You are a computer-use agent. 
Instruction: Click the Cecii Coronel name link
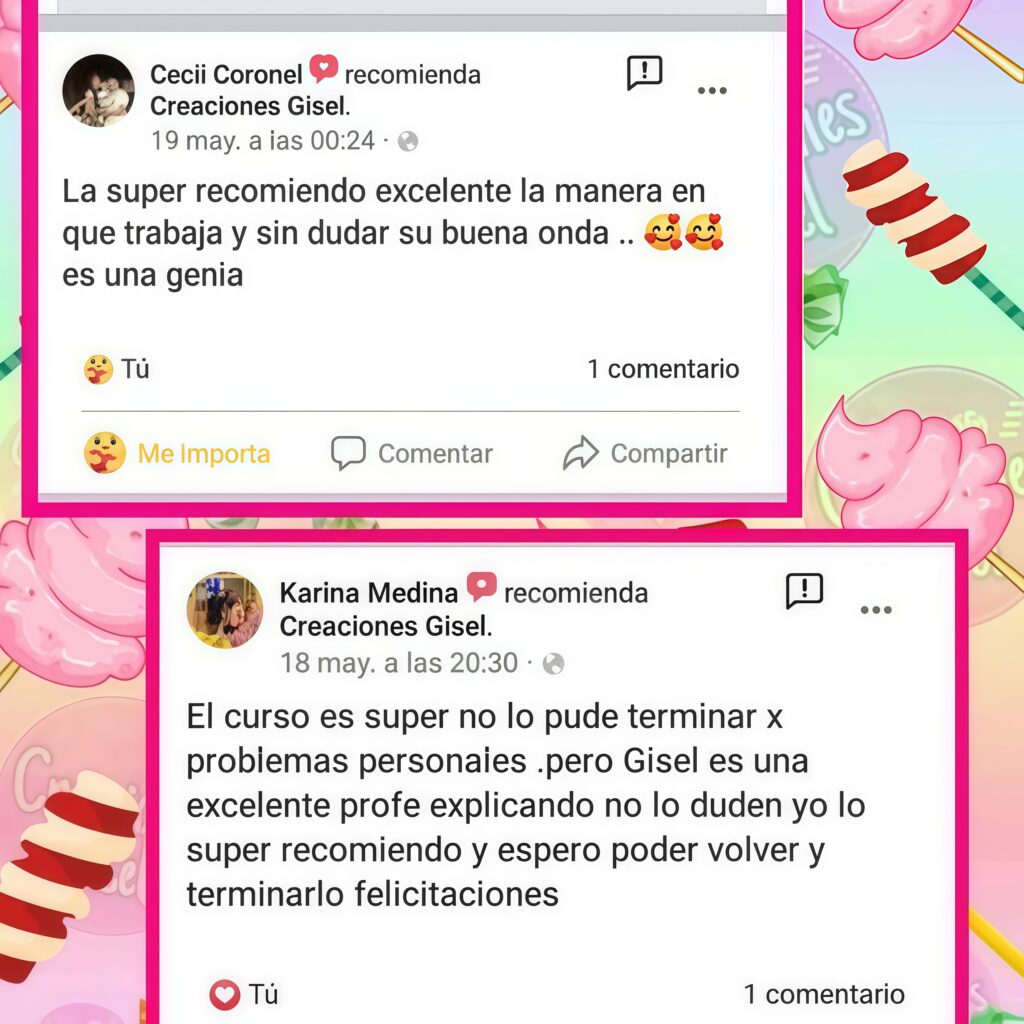pyautogui.click(x=226, y=74)
